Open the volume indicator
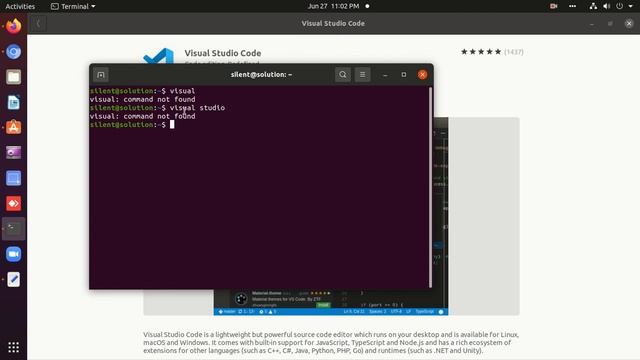 tap(607, 6)
